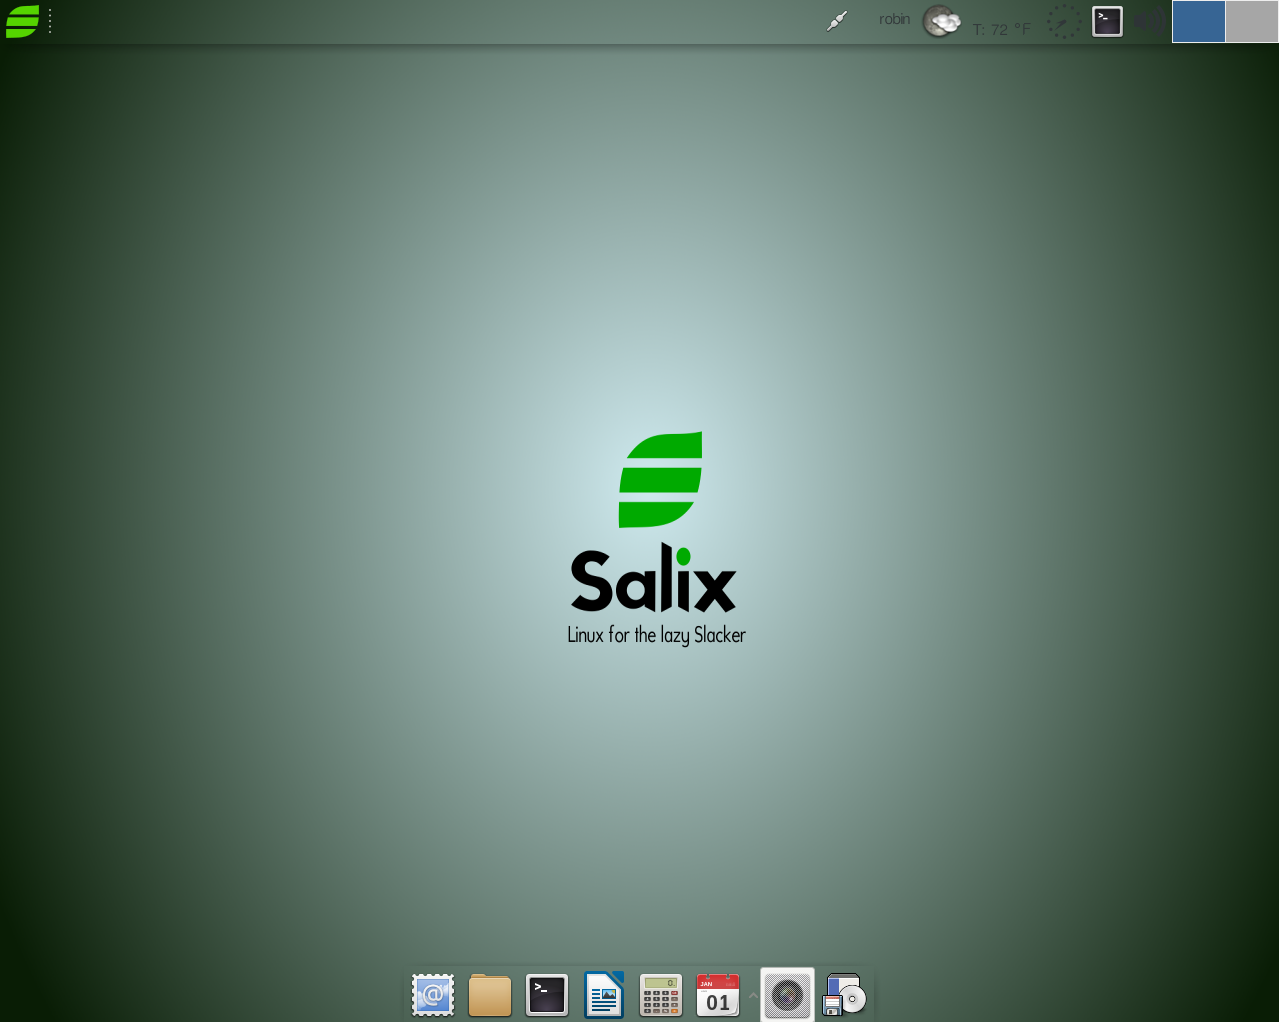The width and height of the screenshot is (1279, 1022).
Task: Open the volume speaker control
Action: (x=1150, y=21)
